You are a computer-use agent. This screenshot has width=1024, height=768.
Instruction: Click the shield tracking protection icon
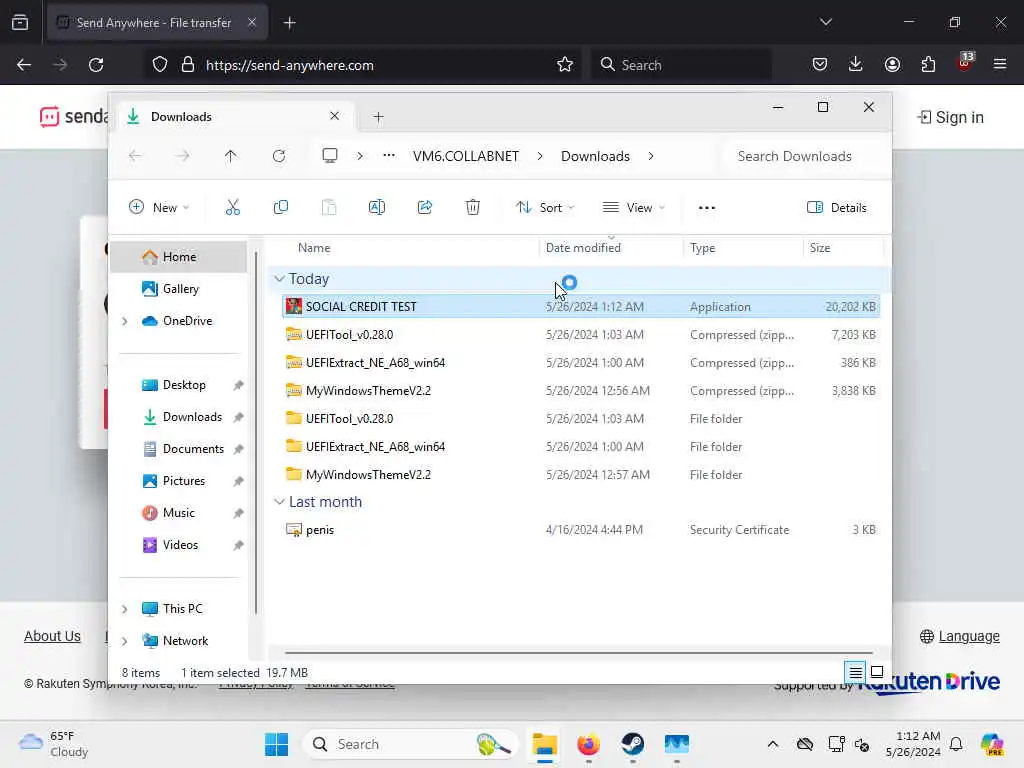click(160, 65)
